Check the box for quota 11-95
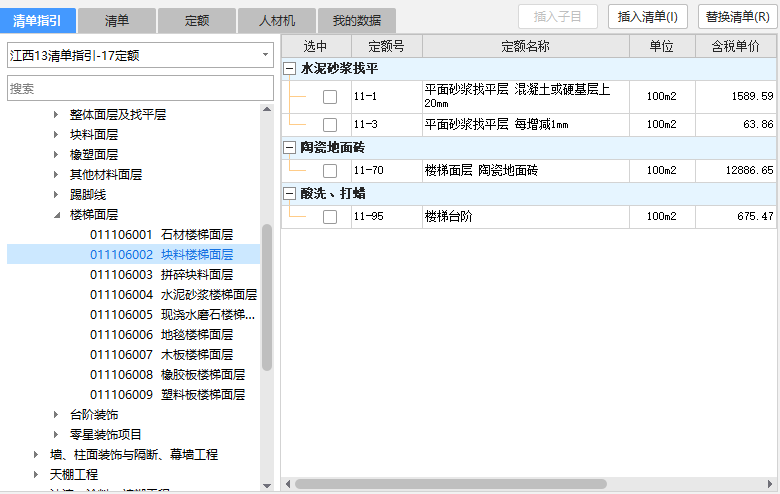This screenshot has height=494, width=780. tap(330, 216)
